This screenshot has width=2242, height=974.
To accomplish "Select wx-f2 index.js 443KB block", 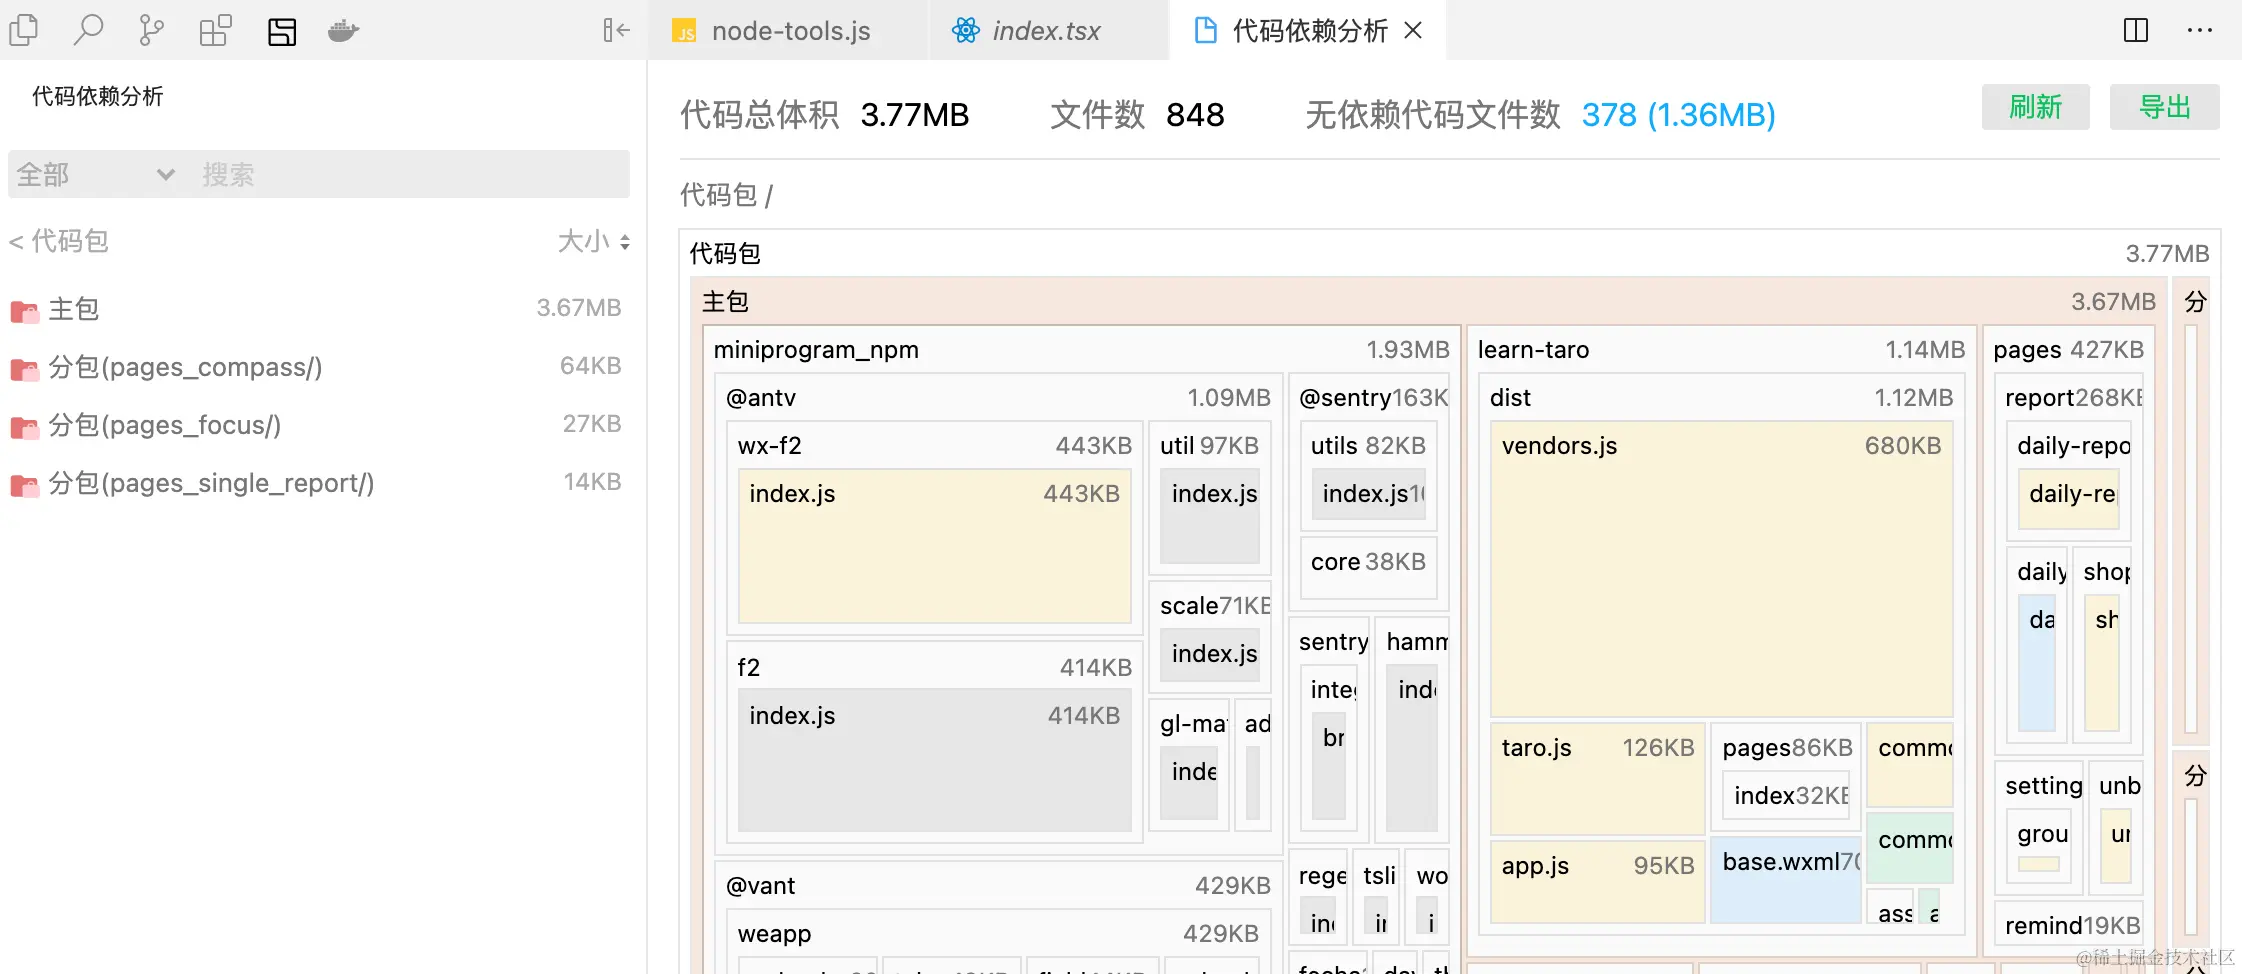I will [x=934, y=546].
